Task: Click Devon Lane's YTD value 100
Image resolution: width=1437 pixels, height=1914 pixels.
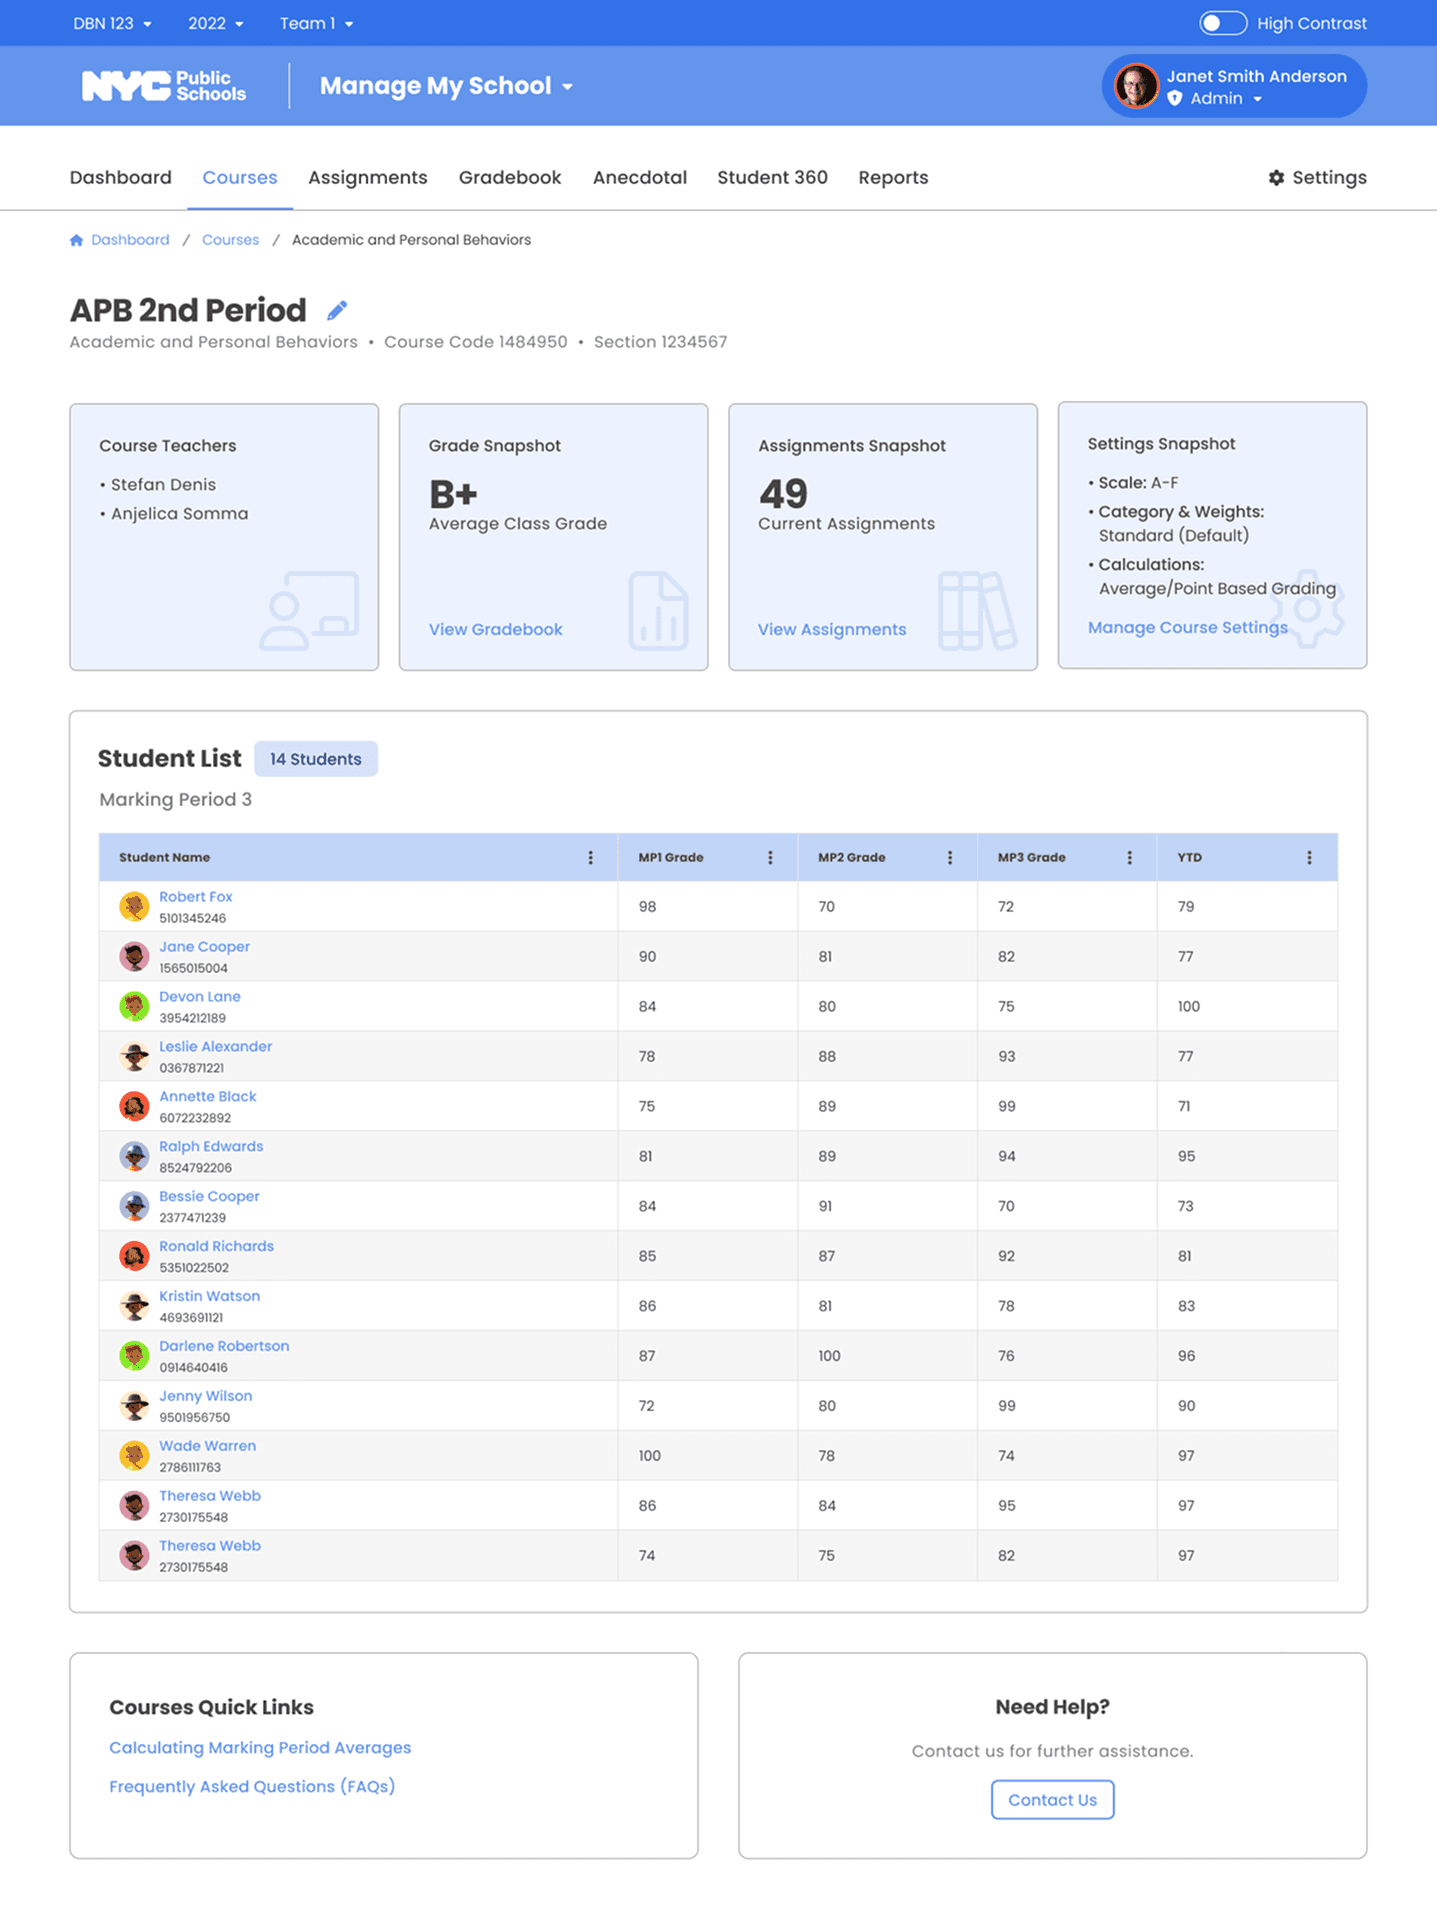Action: (x=1189, y=1006)
